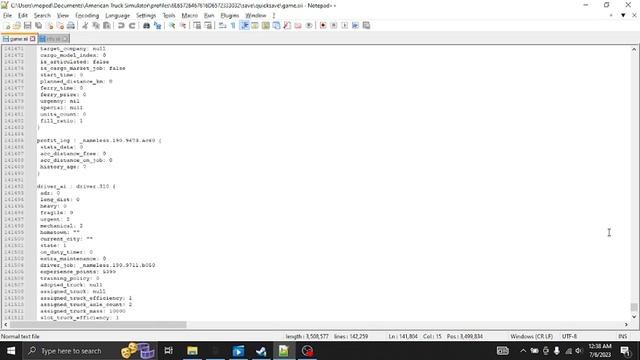This screenshot has width=640, height=360.
Task: Click the 'driver_ai : driver.310 {' line
Action: pyautogui.click(x=76, y=187)
